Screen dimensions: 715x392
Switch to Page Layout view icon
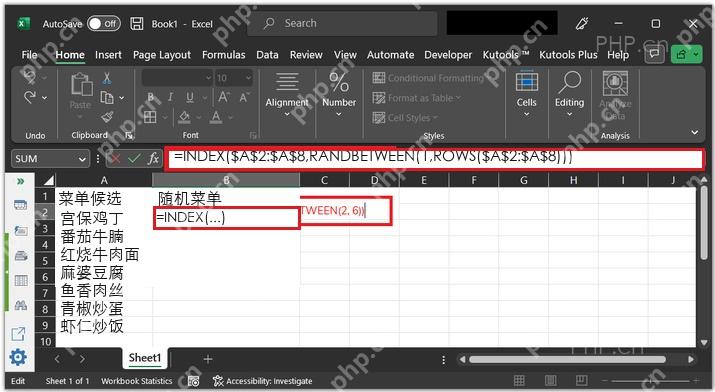(x=550, y=380)
